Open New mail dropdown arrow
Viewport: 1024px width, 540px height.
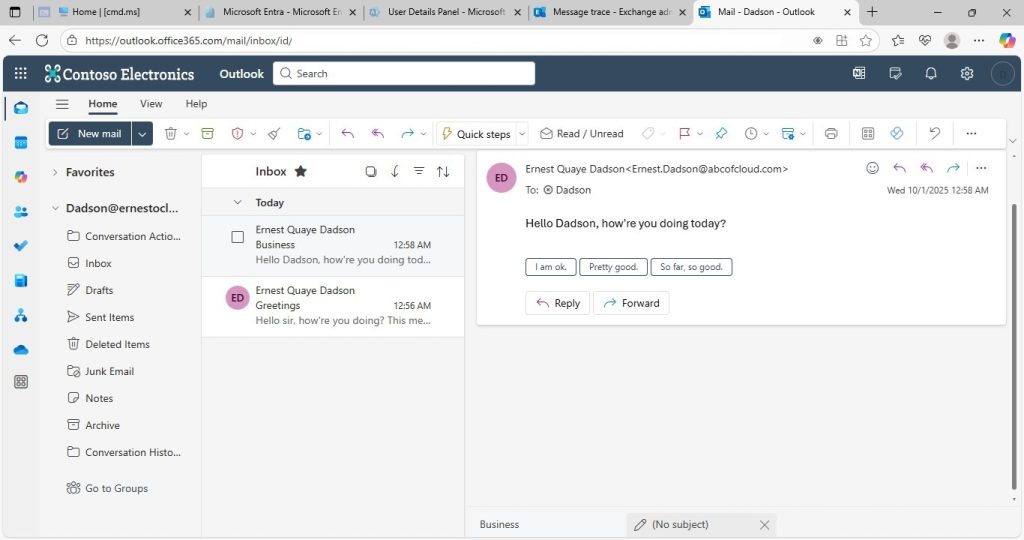point(142,134)
